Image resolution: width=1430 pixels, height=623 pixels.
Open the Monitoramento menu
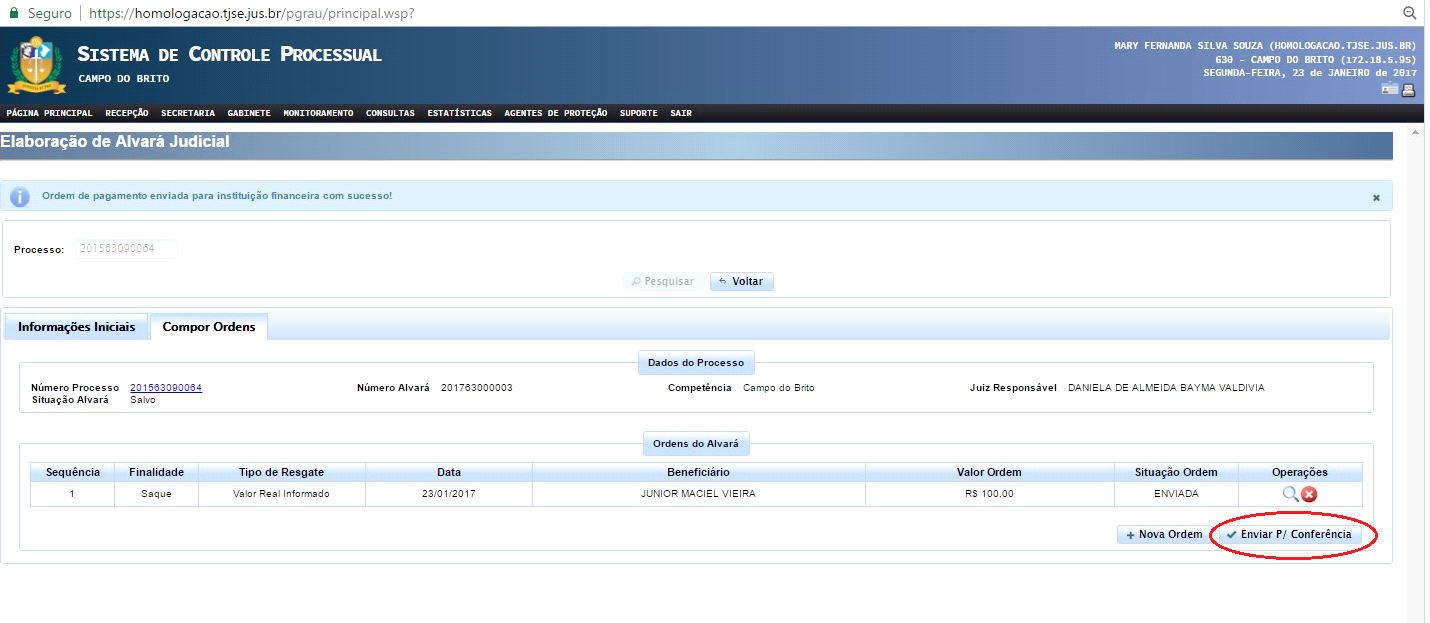(318, 113)
